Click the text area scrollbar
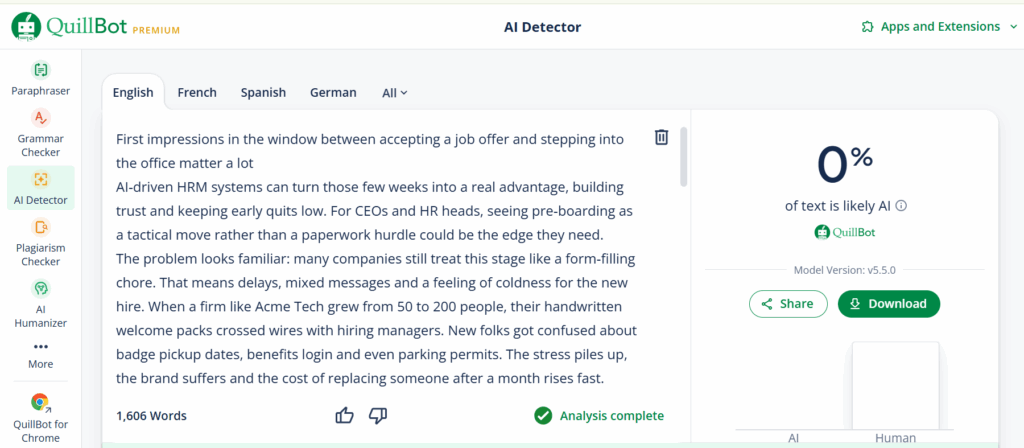1024x448 pixels. click(x=684, y=157)
